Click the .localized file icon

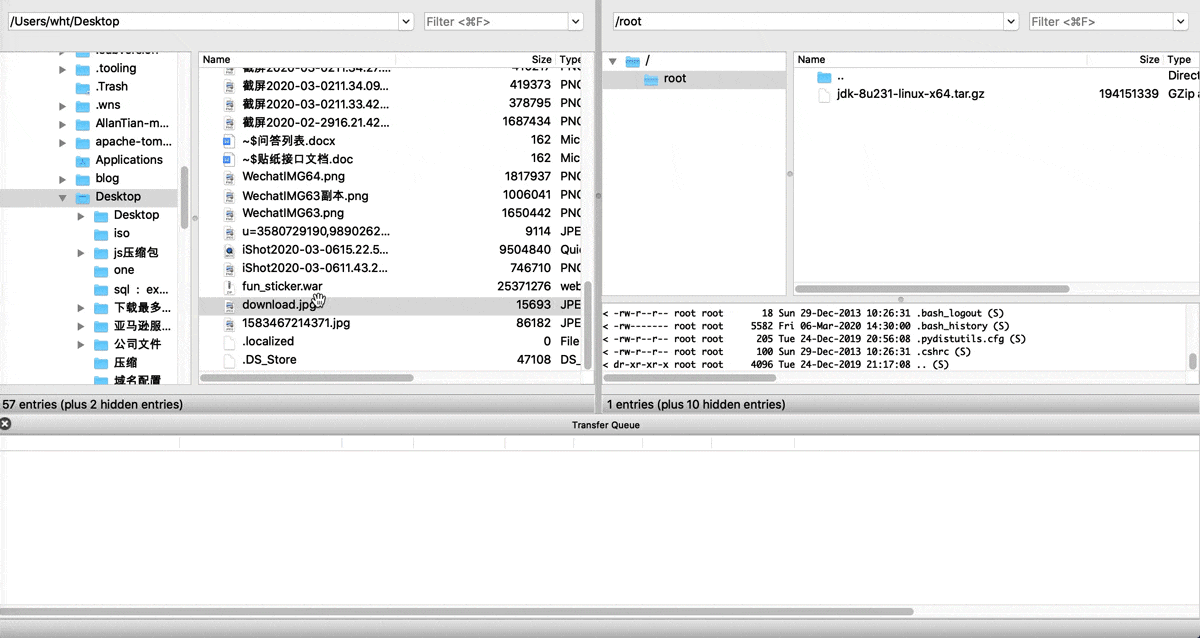coord(228,342)
